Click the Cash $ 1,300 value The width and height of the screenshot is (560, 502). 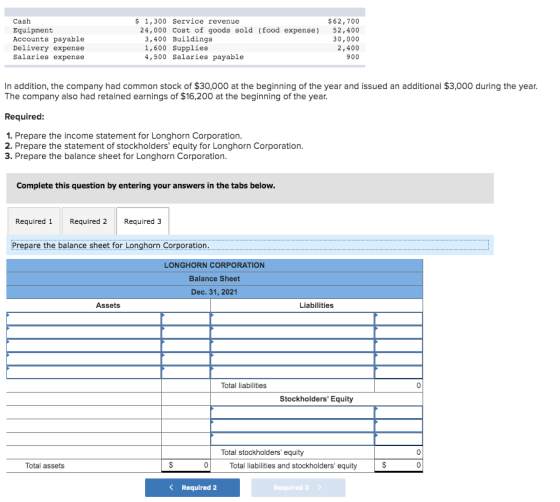pos(151,21)
